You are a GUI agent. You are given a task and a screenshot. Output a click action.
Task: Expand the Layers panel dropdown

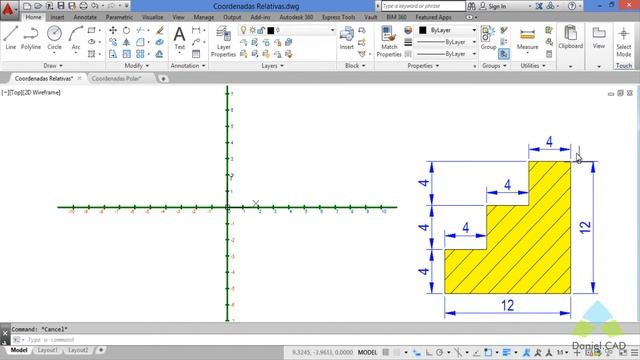272,66
